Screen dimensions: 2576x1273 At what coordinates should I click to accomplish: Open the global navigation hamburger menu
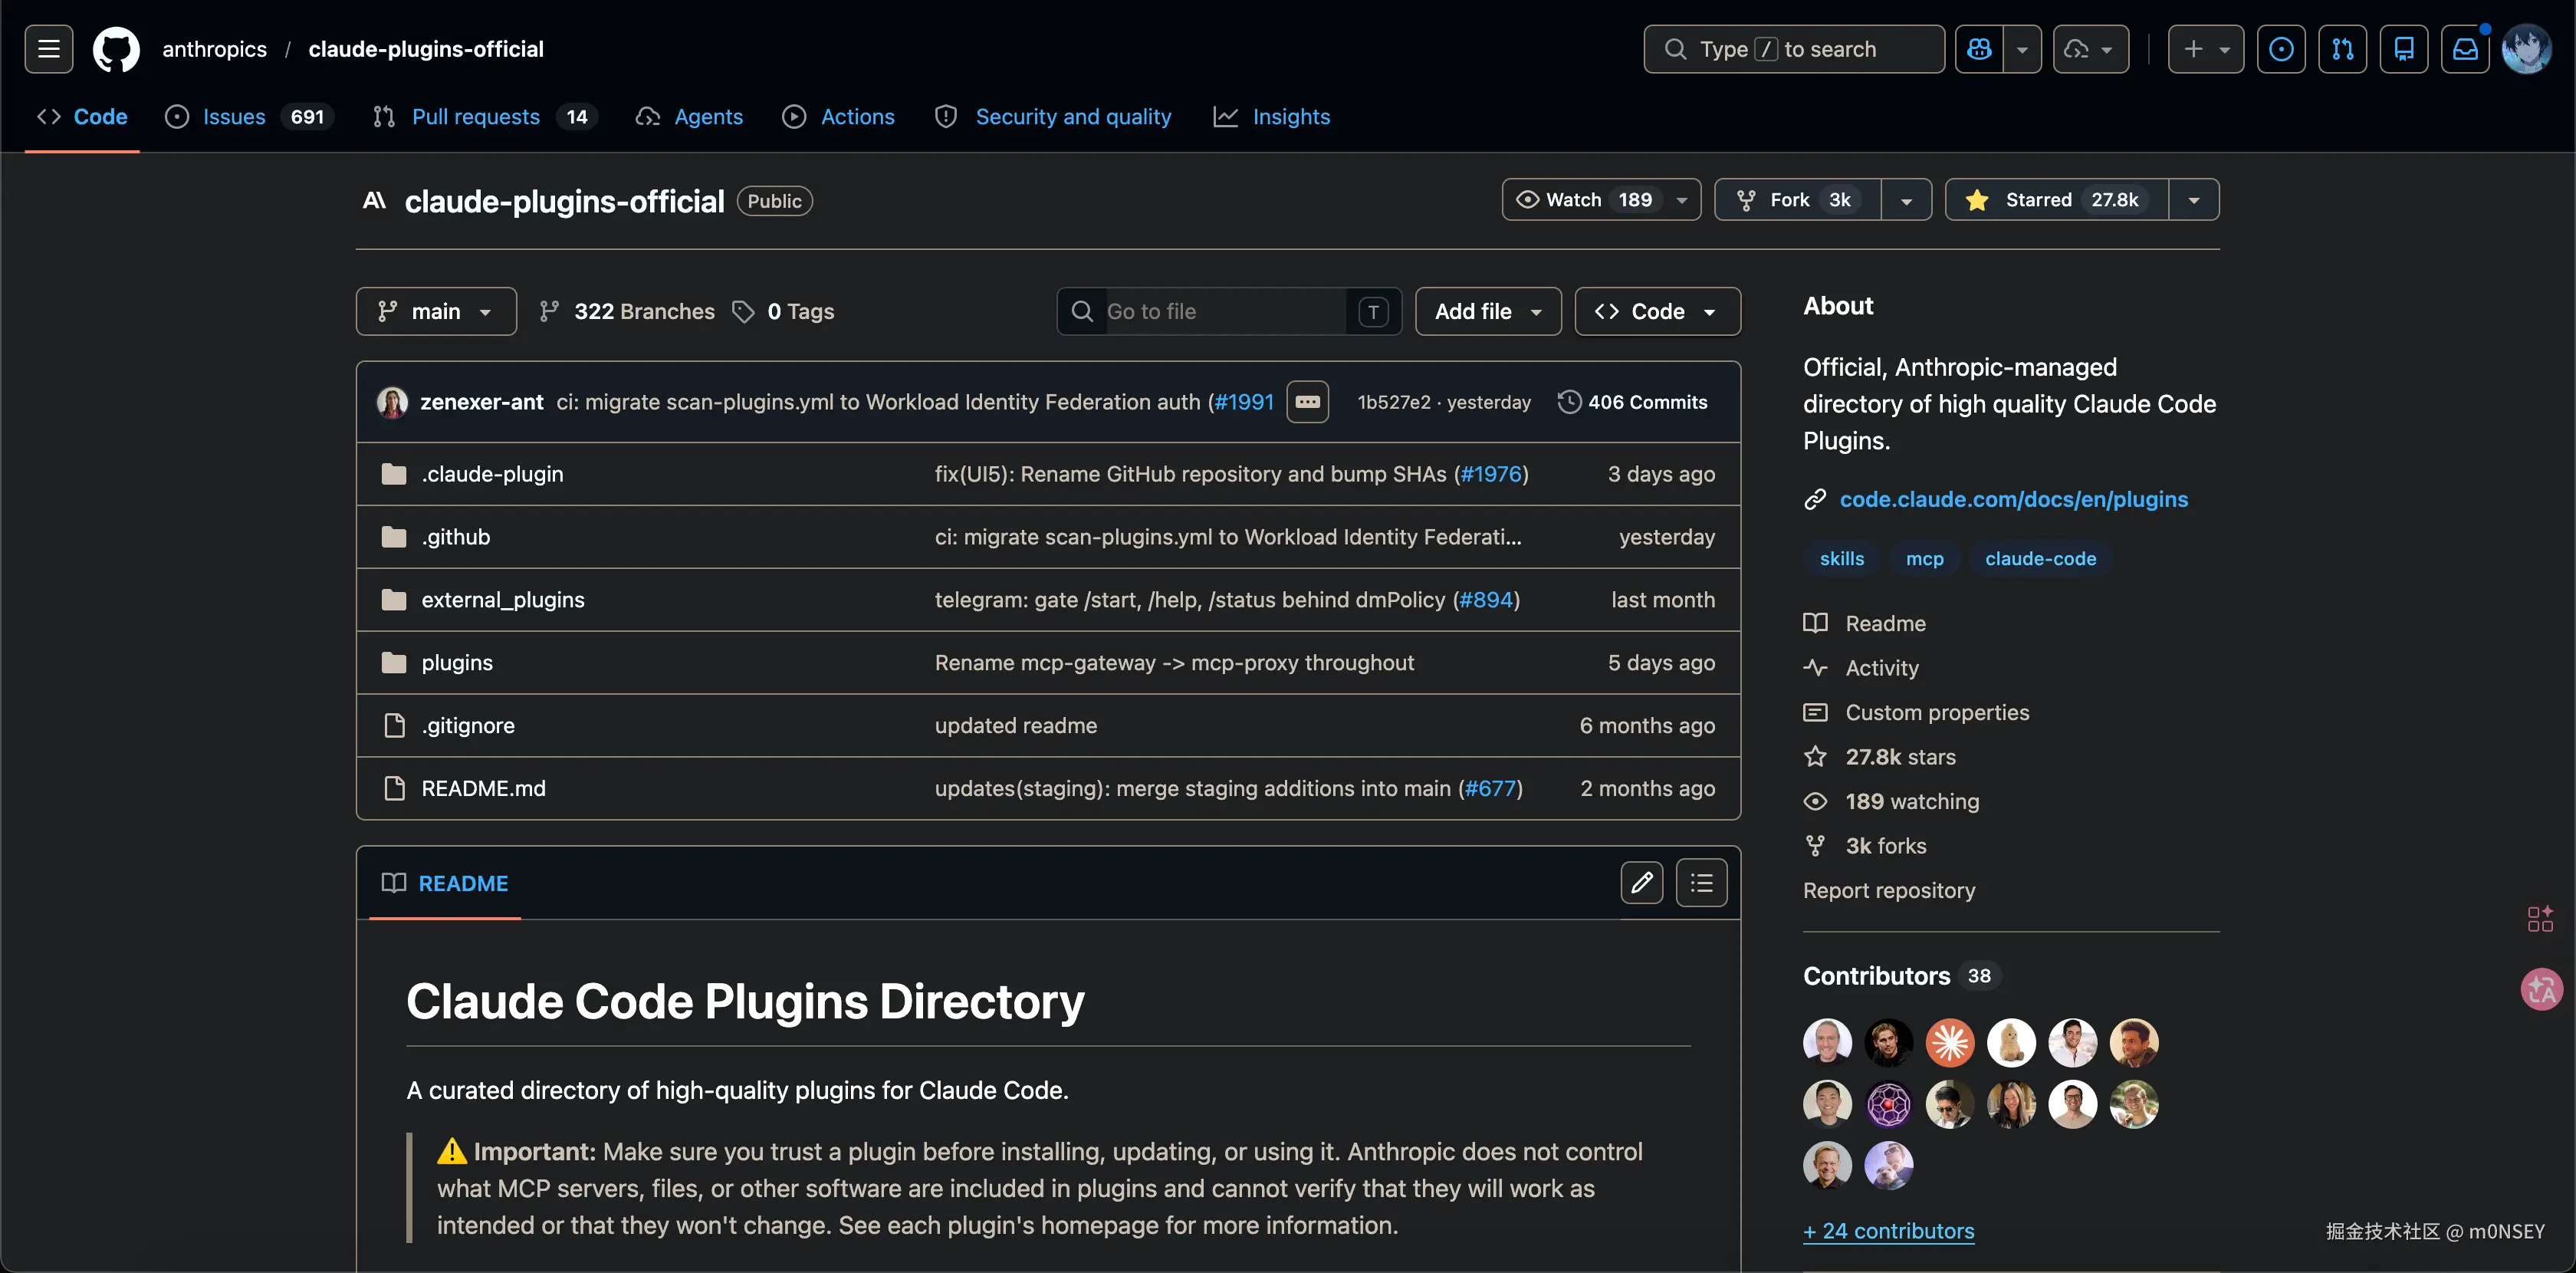pos(49,49)
